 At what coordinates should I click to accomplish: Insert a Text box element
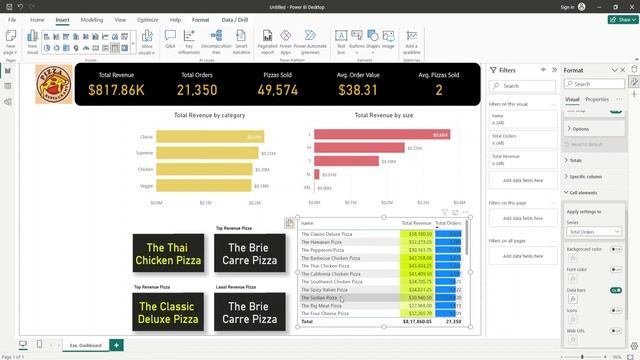[341, 42]
